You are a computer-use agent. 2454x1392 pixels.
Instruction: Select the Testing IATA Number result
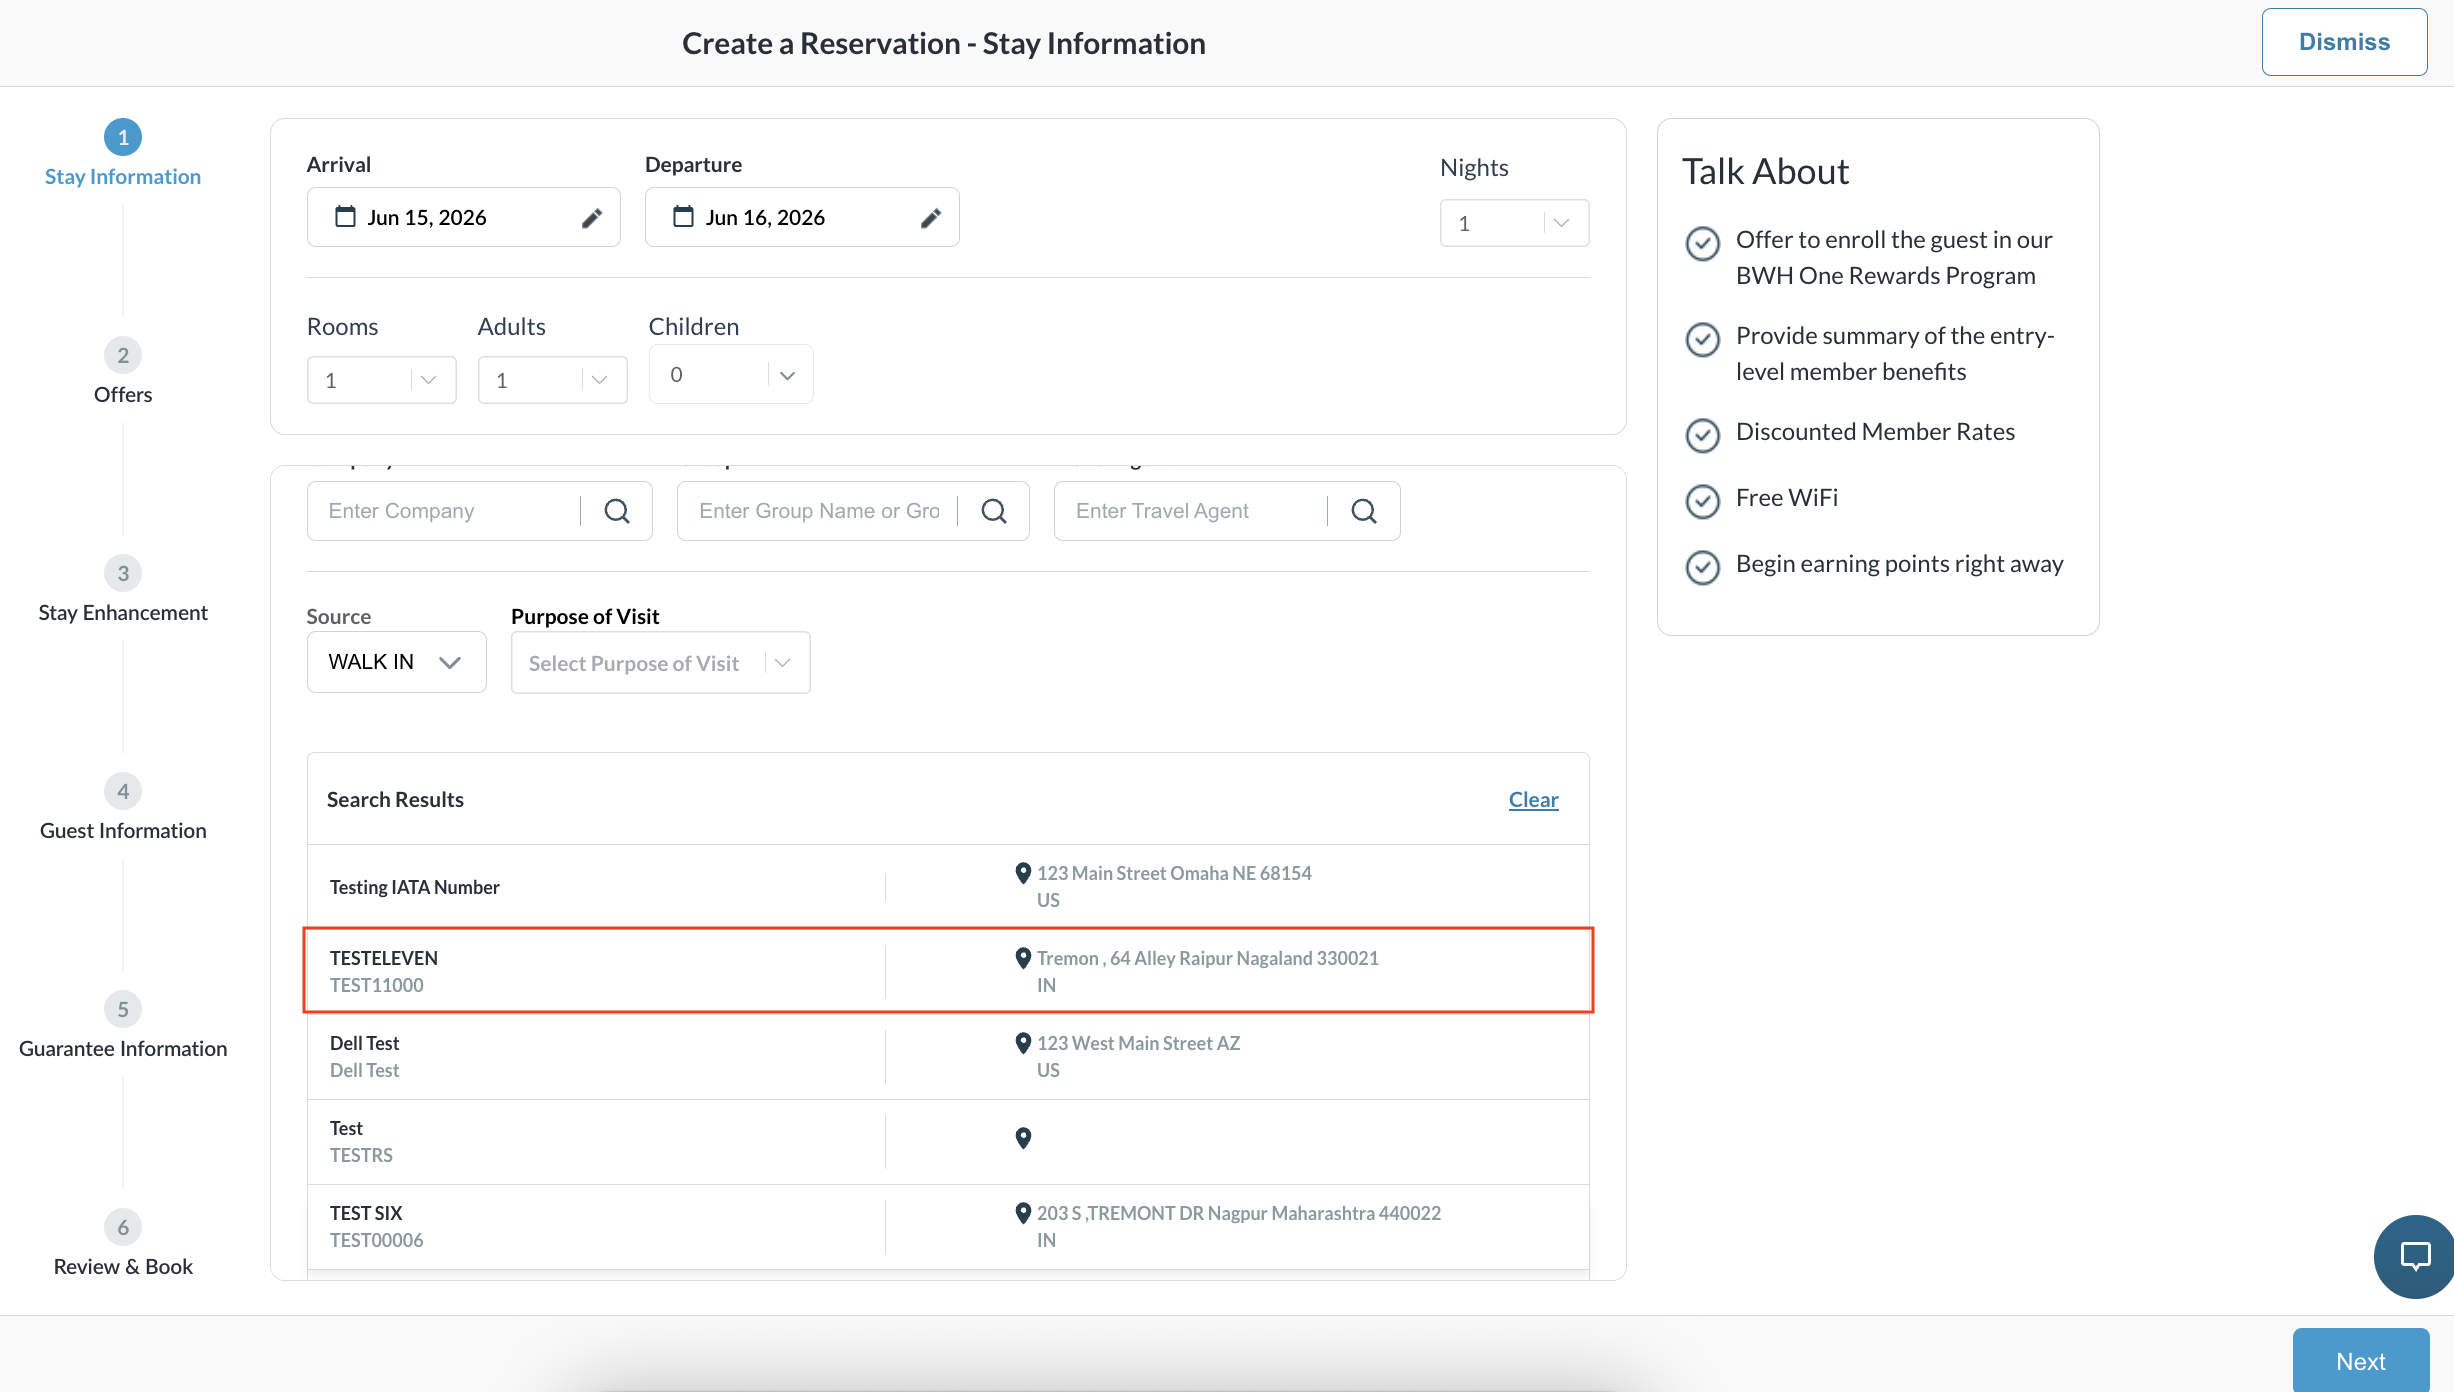click(x=948, y=887)
